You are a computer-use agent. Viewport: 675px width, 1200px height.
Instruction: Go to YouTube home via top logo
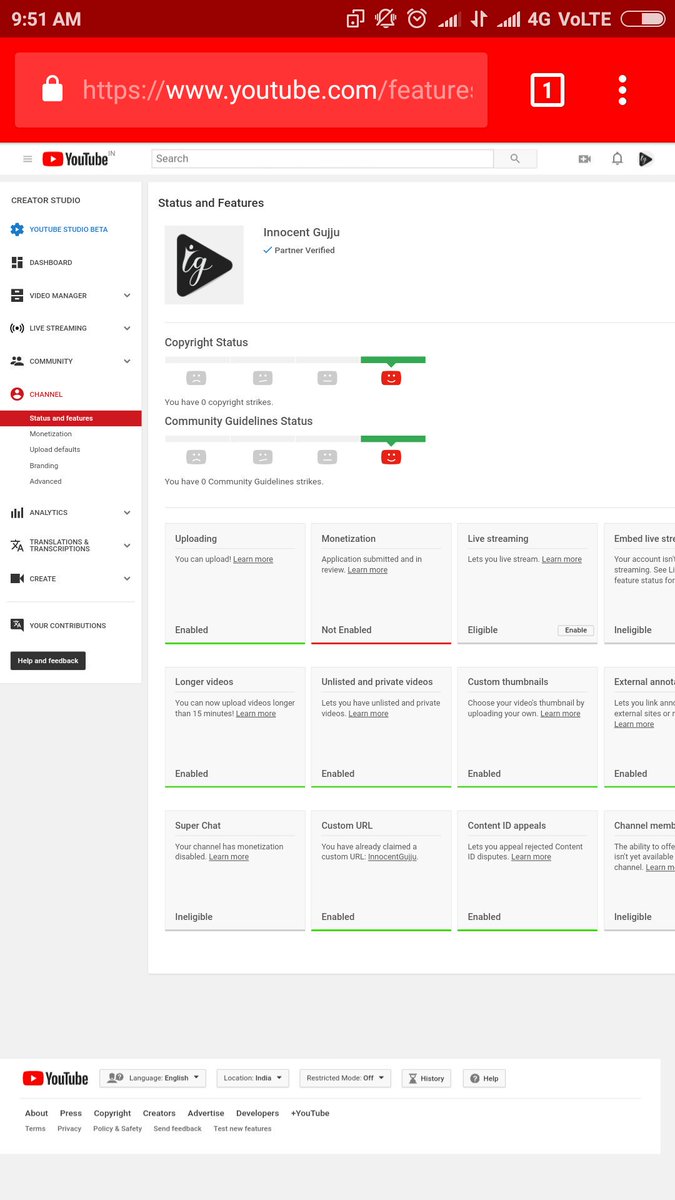click(x=75, y=159)
